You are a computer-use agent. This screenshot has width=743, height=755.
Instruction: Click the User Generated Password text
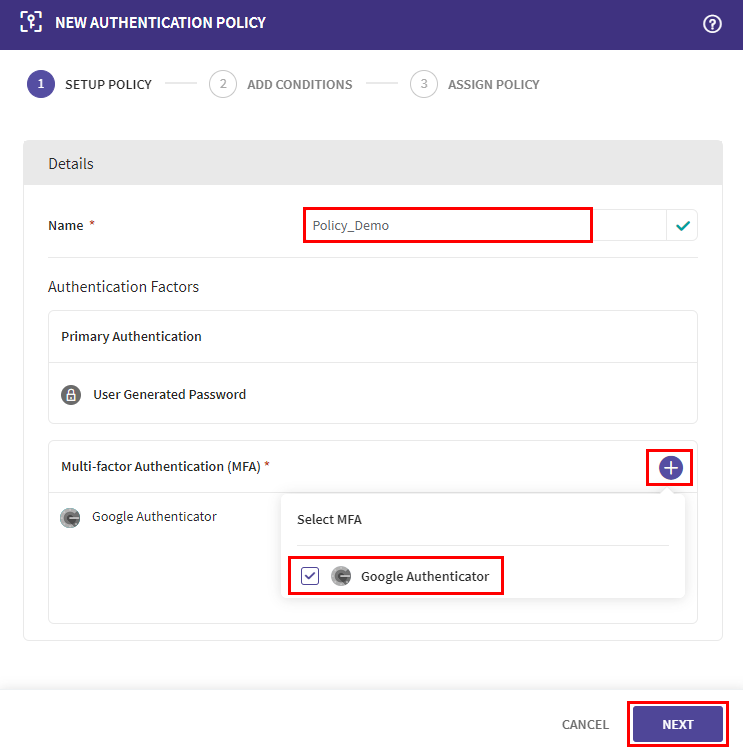coord(169,395)
